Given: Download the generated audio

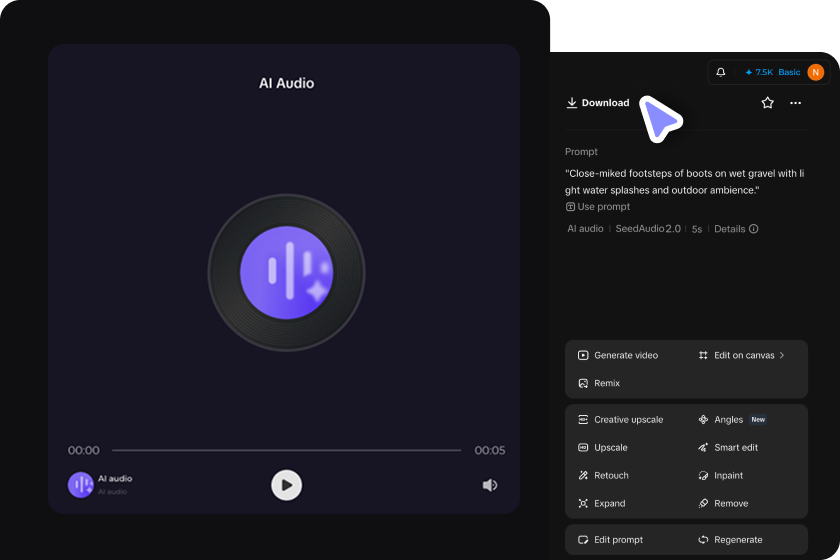Looking at the screenshot, I should pyautogui.click(x=598, y=103).
